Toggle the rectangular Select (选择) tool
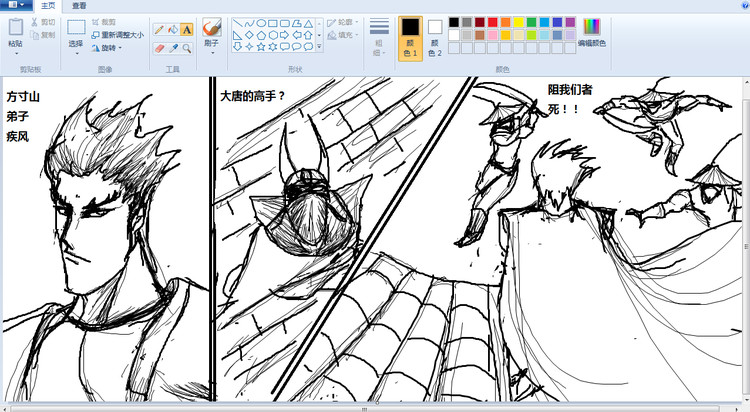 coord(76,34)
